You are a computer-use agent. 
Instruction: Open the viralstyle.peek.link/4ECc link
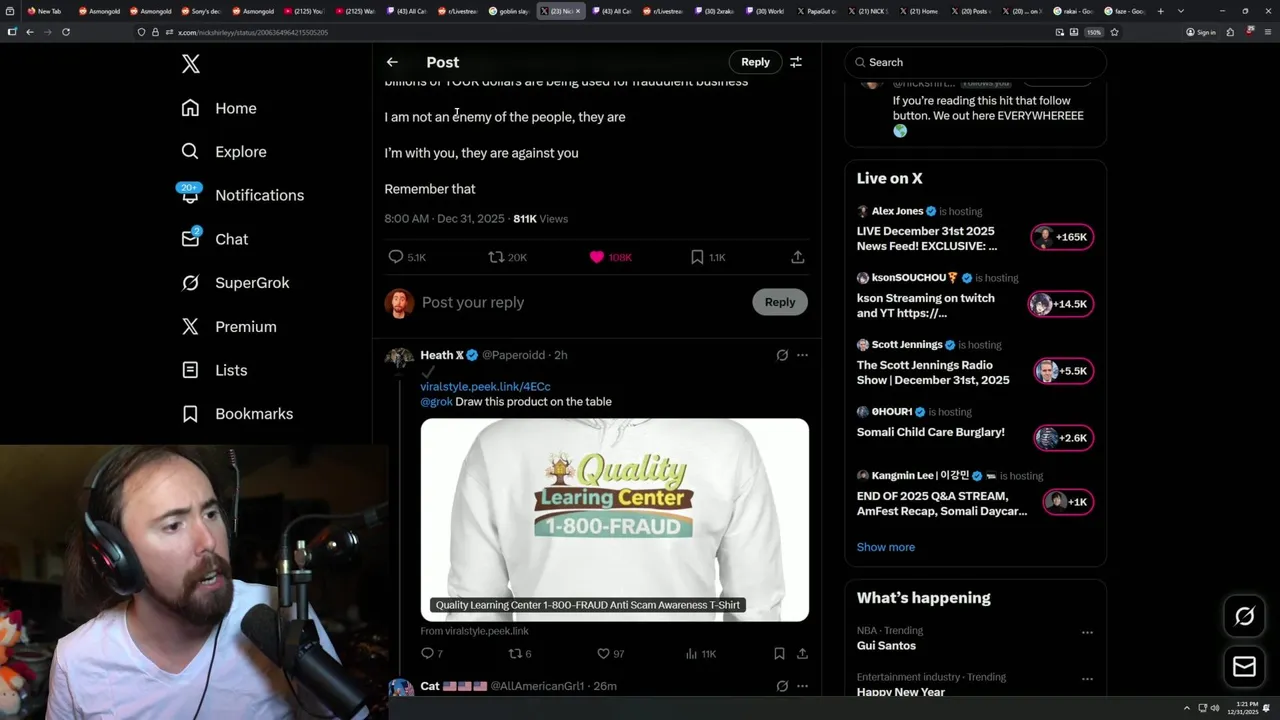coord(485,386)
